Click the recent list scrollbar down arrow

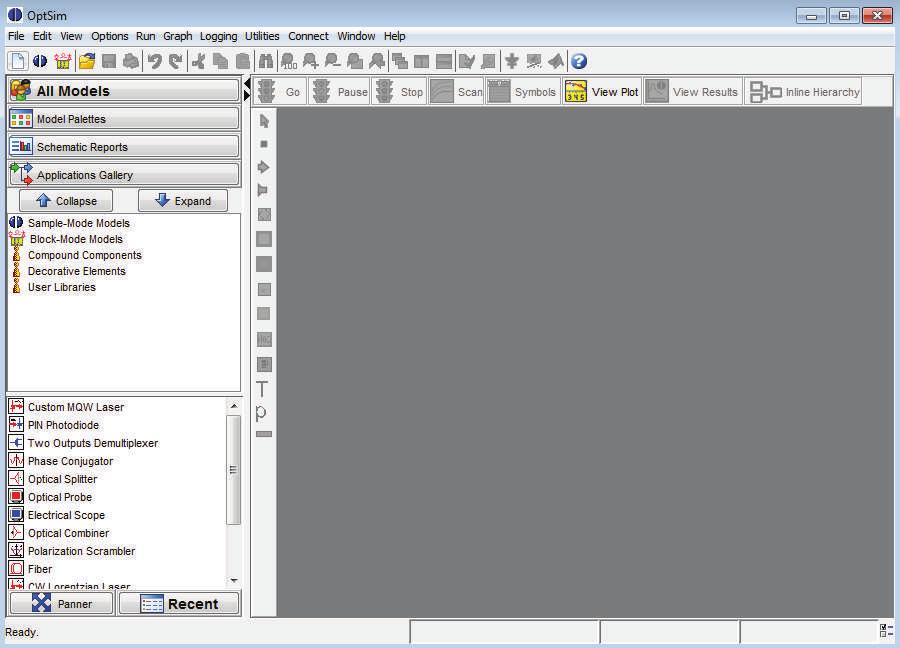click(x=234, y=580)
